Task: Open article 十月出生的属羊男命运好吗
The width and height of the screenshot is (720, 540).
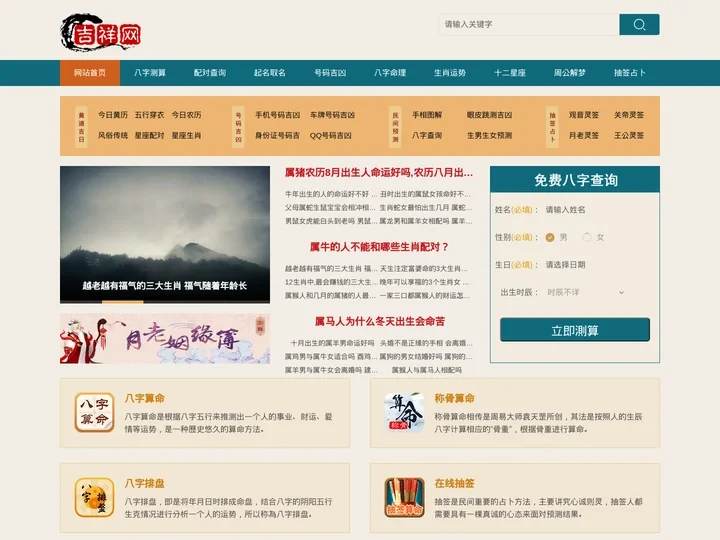Action: pos(332,343)
